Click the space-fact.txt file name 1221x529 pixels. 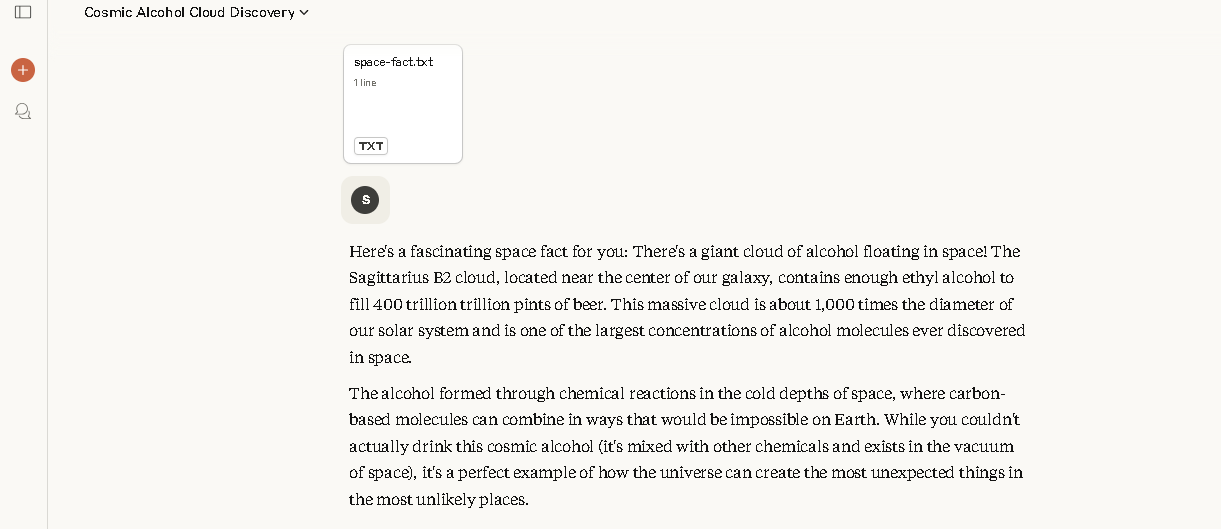coord(393,62)
